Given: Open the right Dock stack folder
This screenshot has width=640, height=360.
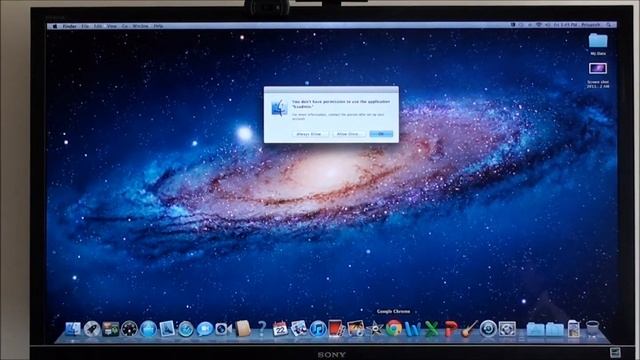Looking at the screenshot, I should (x=555, y=329).
